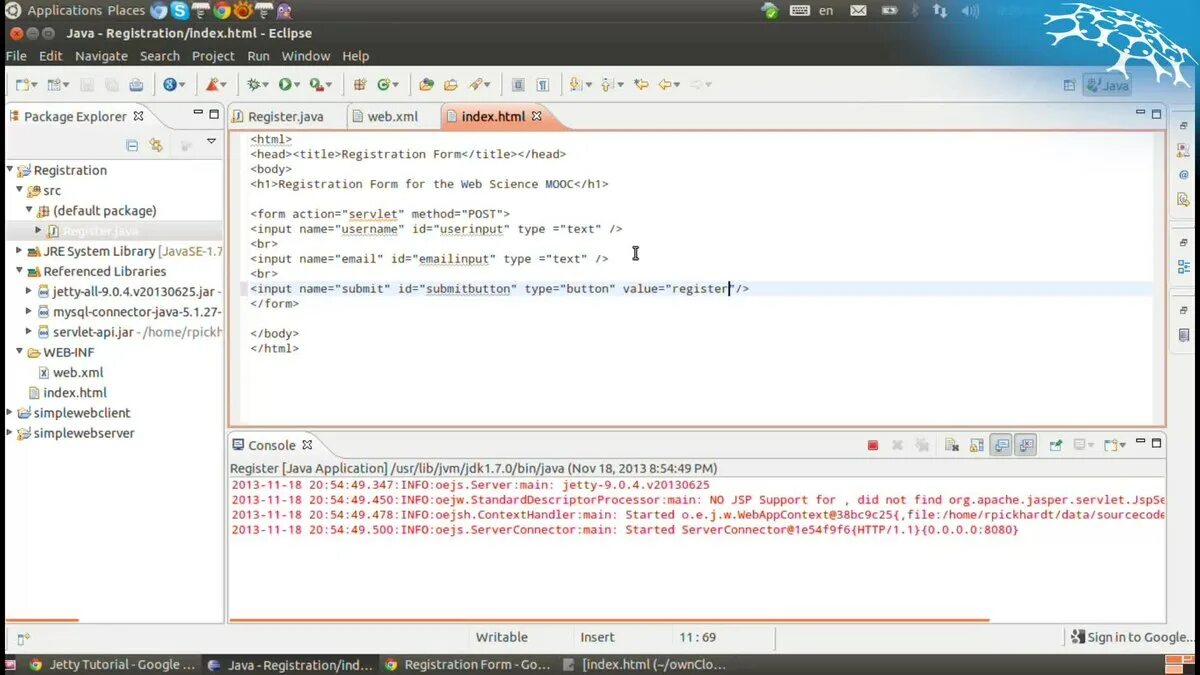Switch to Registration Form browser taskbar window
The image size is (1200, 675).
point(467,664)
